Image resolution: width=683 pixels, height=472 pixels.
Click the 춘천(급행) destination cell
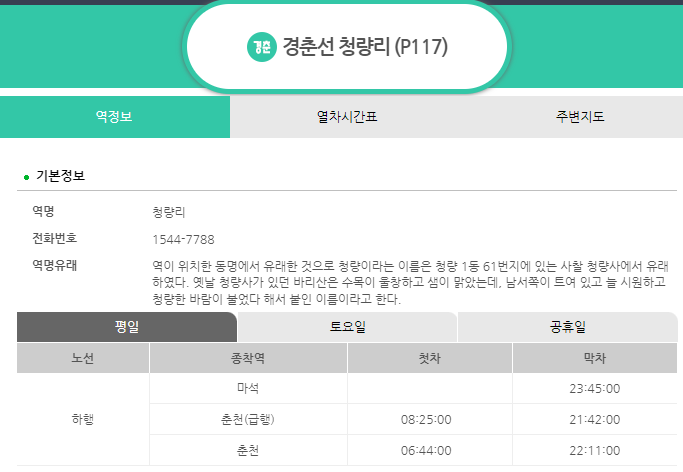tap(248, 419)
